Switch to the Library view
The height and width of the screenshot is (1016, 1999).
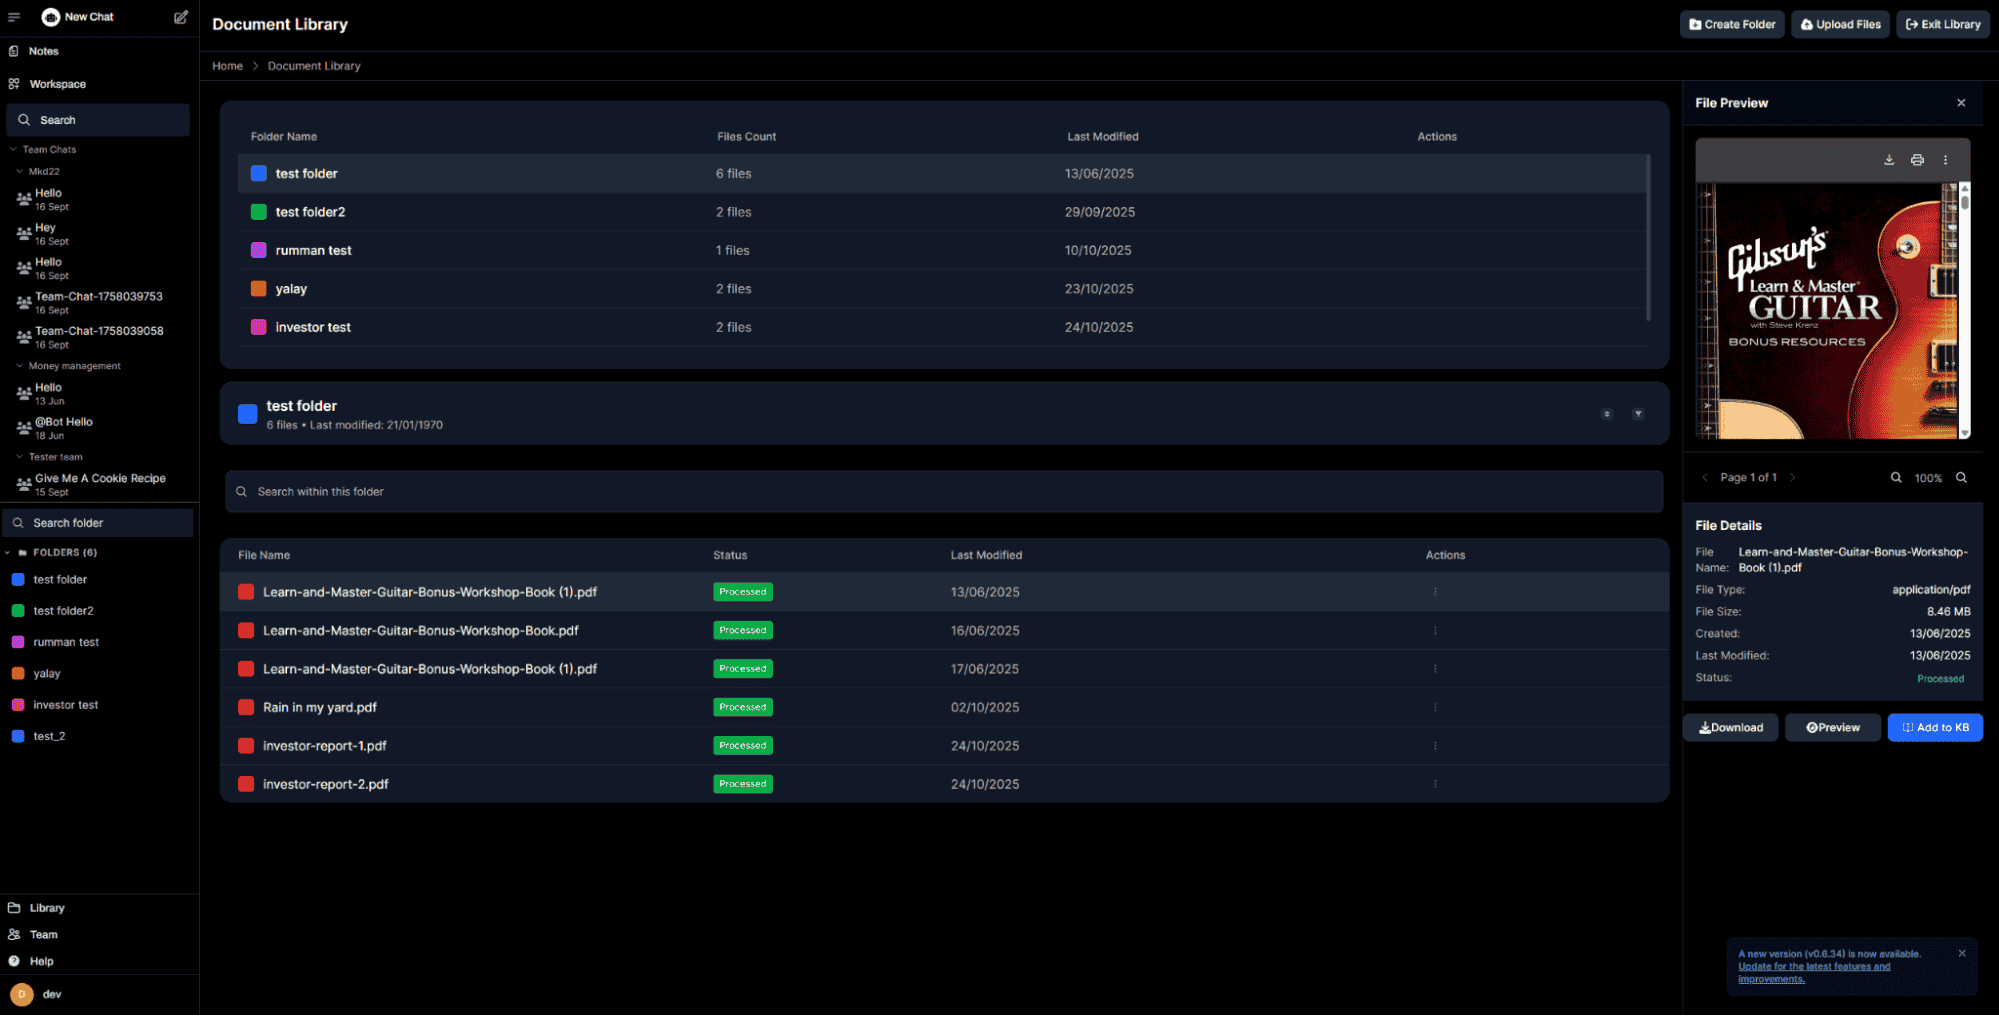46,907
